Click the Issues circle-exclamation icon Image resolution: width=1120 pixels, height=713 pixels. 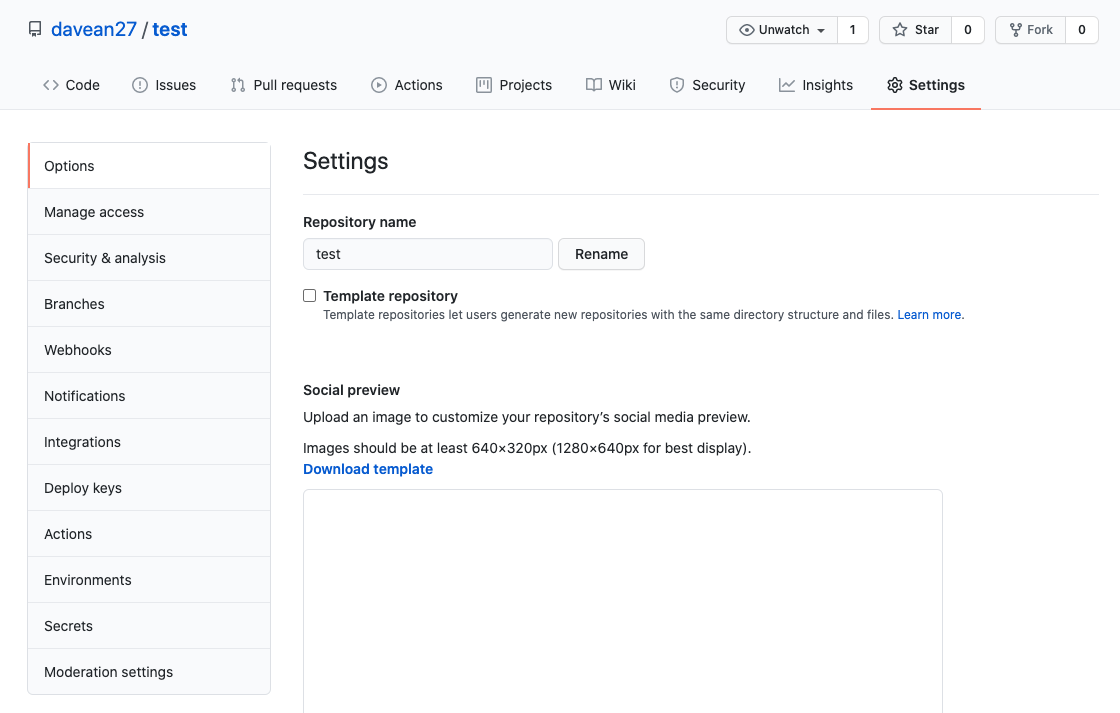[x=140, y=85]
